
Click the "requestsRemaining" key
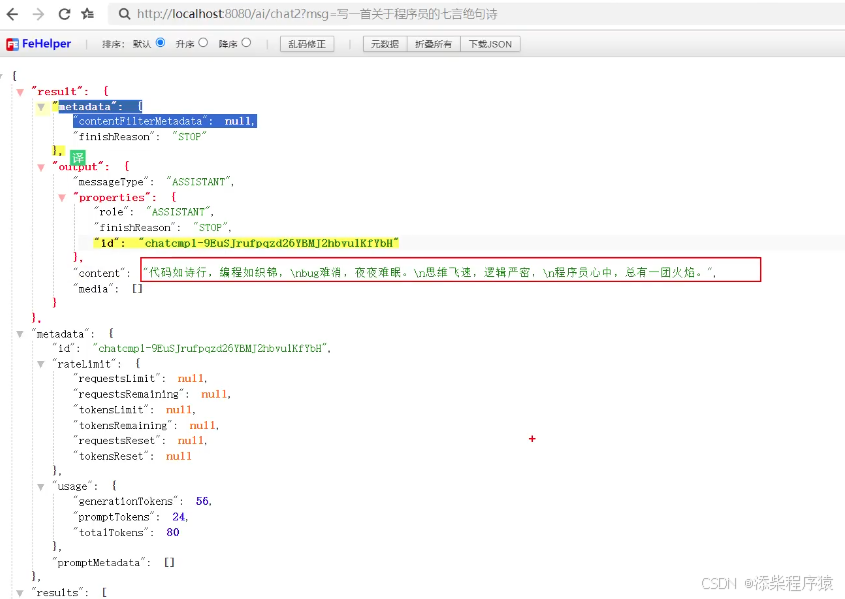point(129,394)
